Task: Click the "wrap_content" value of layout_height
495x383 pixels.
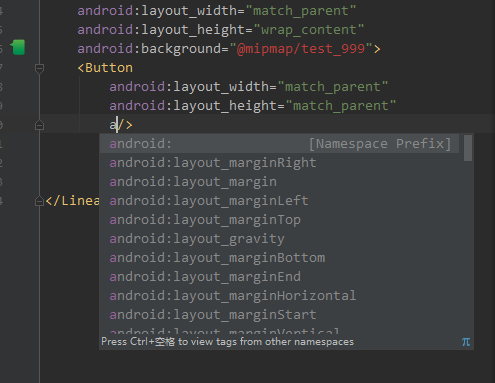Action: 308,30
